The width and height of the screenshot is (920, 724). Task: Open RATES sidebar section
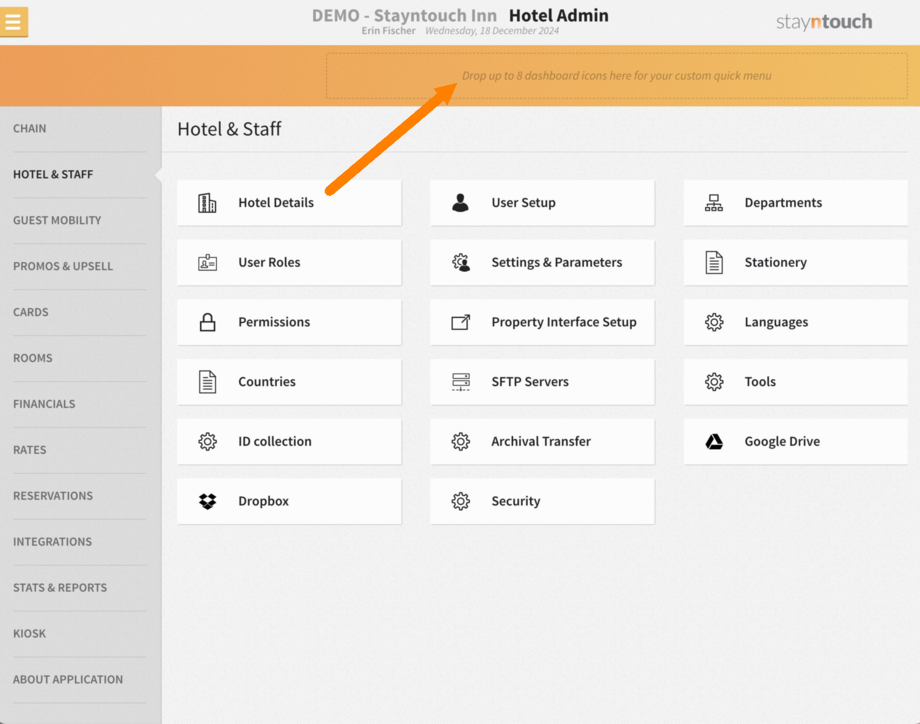click(29, 450)
